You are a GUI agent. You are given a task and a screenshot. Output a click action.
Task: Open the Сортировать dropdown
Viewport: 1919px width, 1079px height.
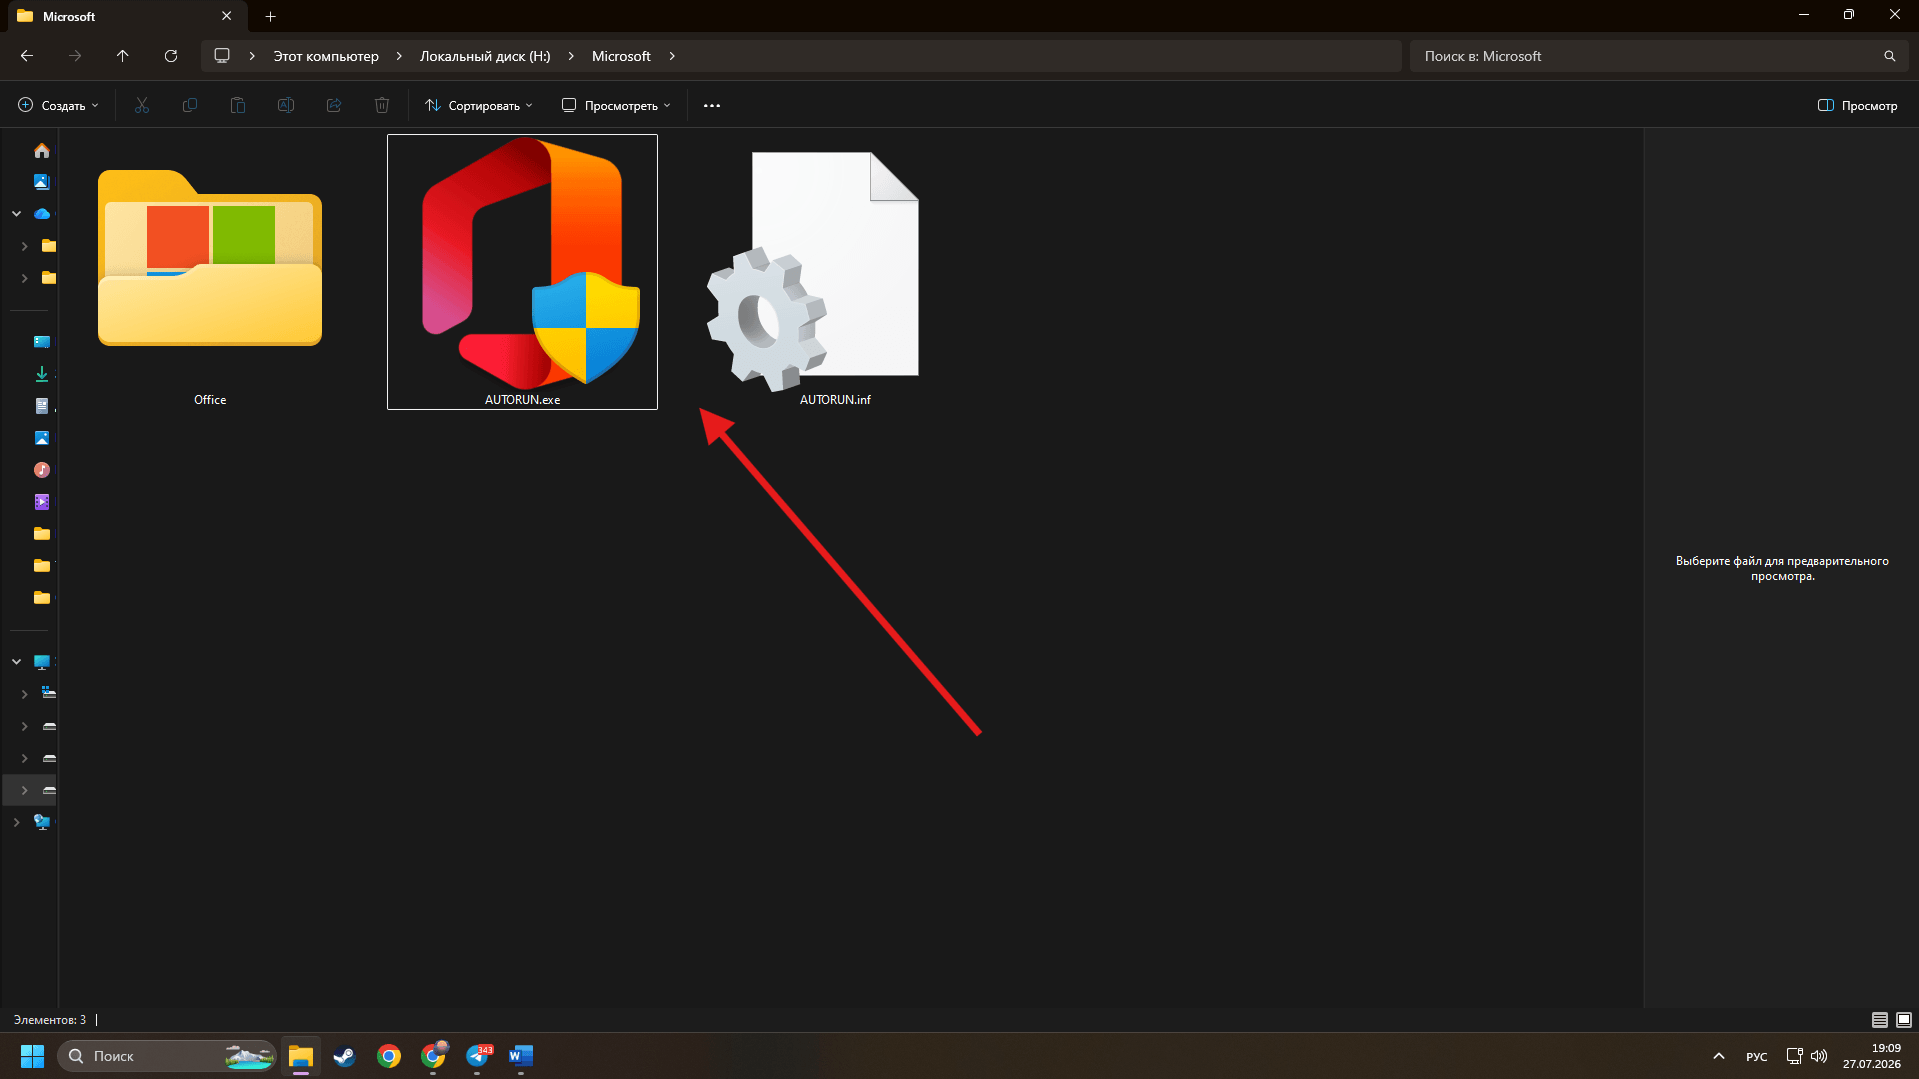coord(479,105)
